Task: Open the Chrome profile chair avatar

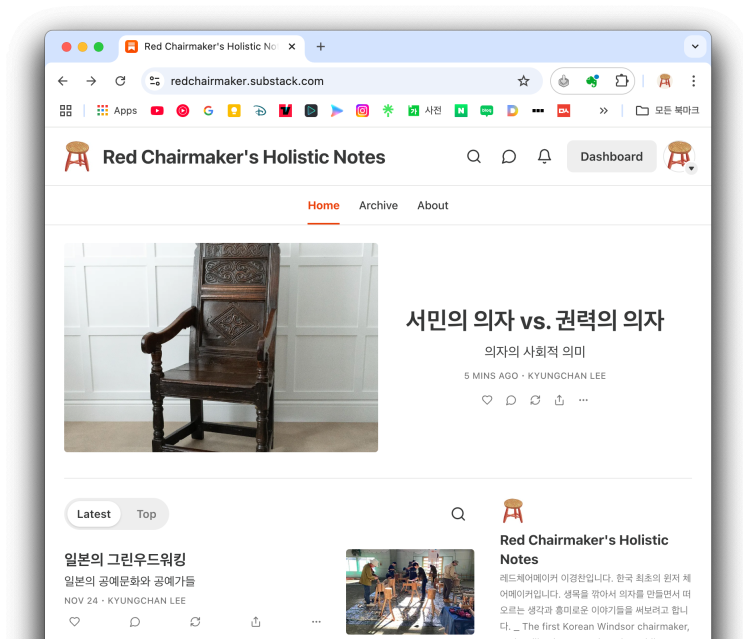Action: pos(665,81)
